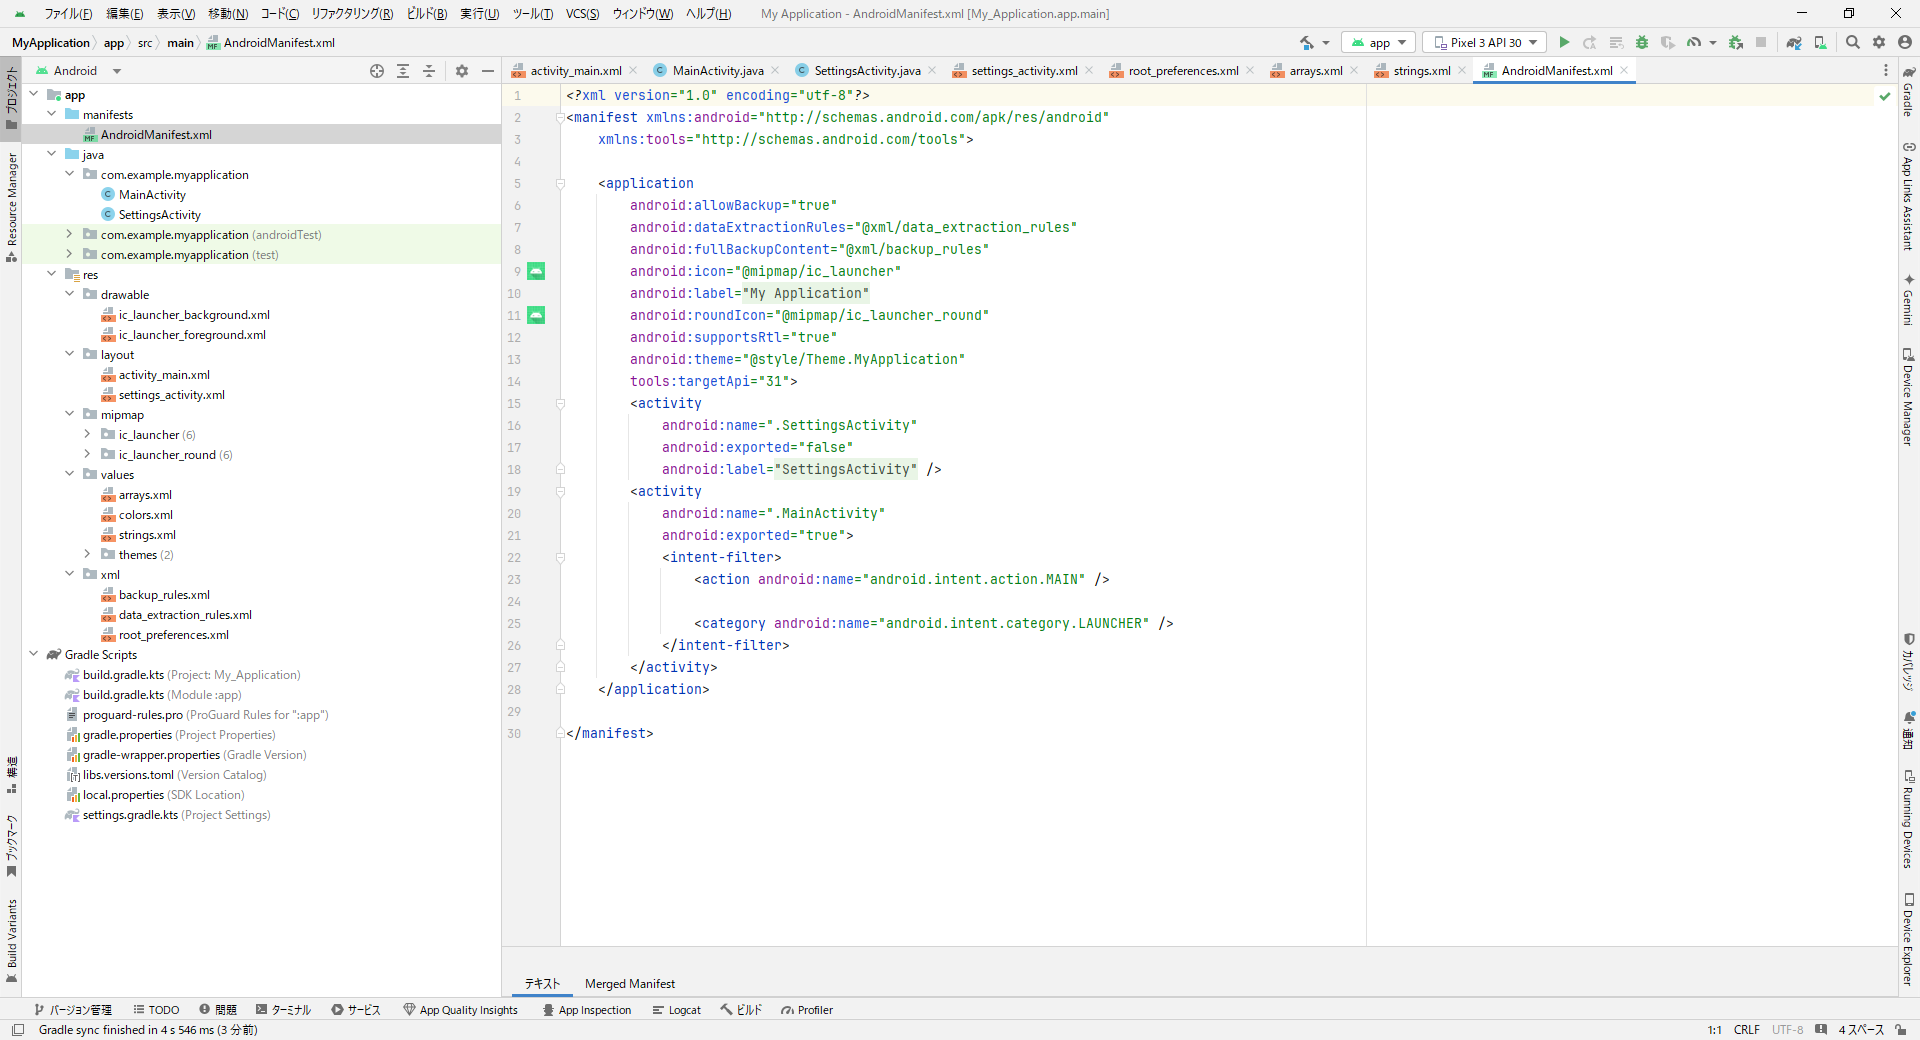Switch to the MainActivity.java editor tab

click(717, 71)
